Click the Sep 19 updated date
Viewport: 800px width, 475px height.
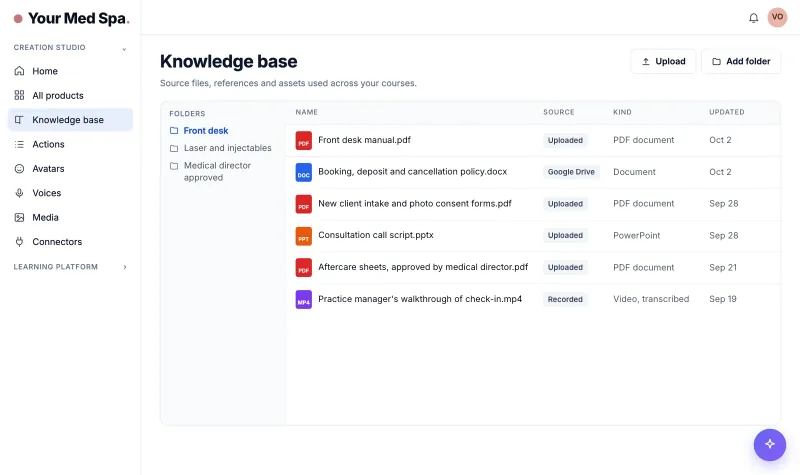(x=722, y=299)
